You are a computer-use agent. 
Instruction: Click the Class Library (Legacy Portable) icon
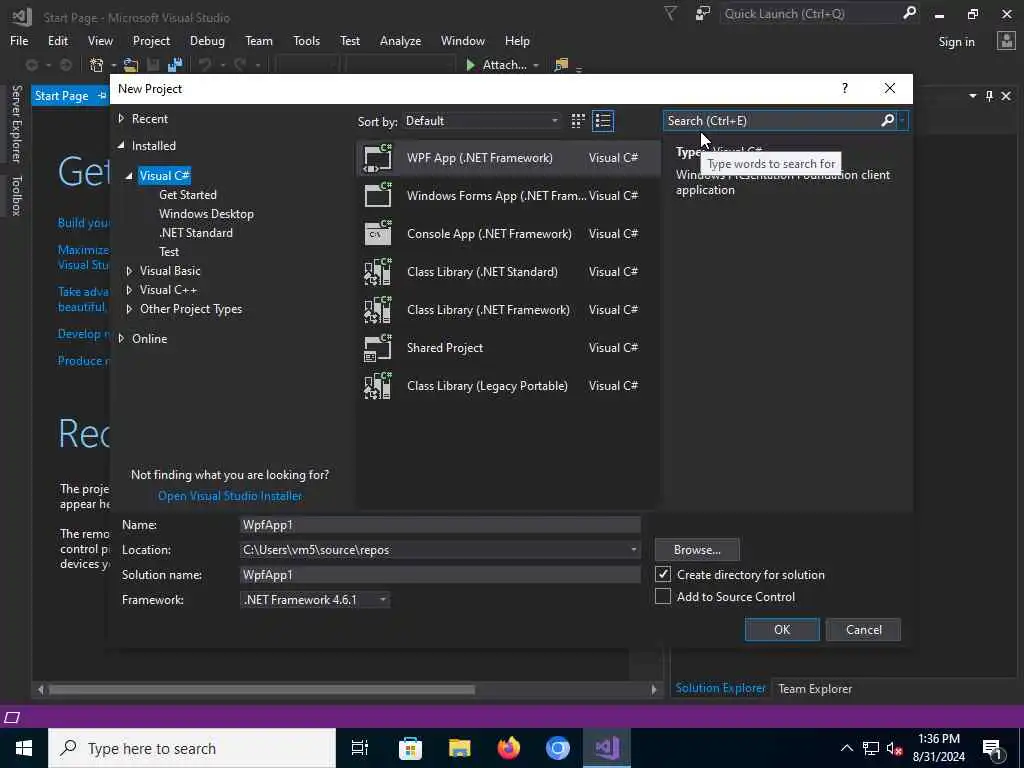[x=377, y=385]
